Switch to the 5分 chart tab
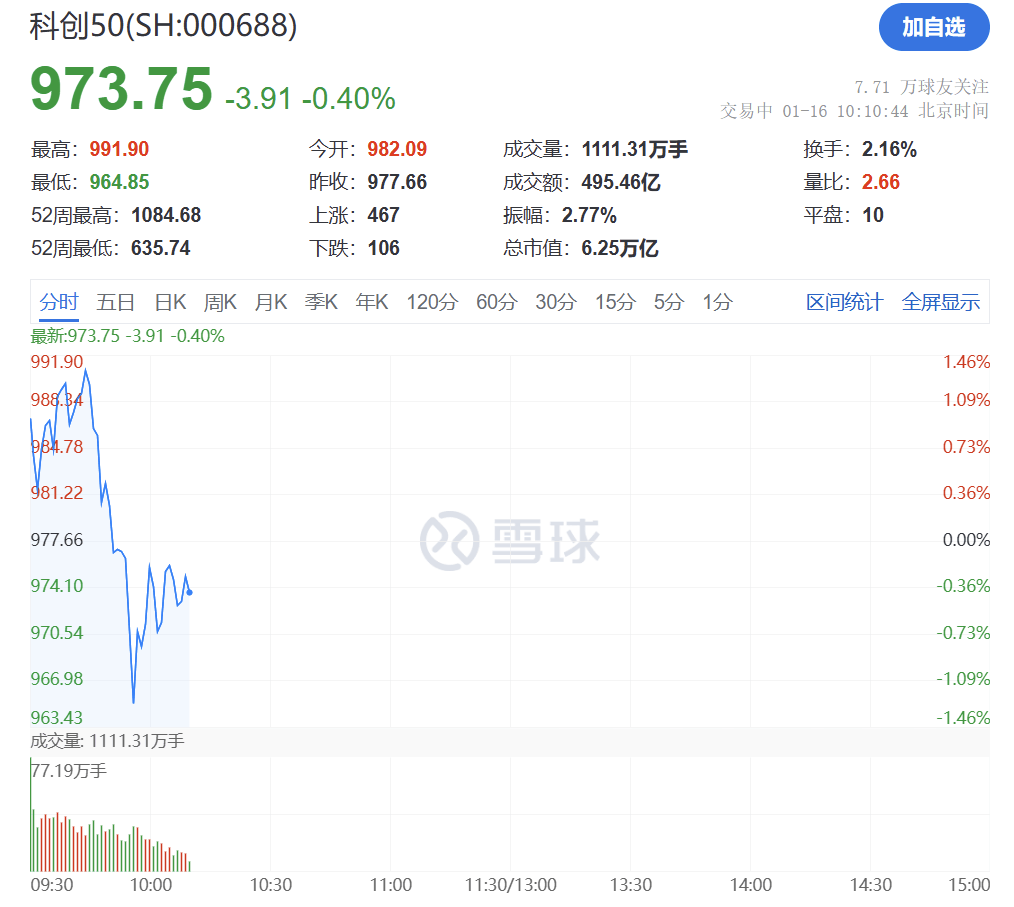This screenshot has width=1014, height=907. pos(667,301)
